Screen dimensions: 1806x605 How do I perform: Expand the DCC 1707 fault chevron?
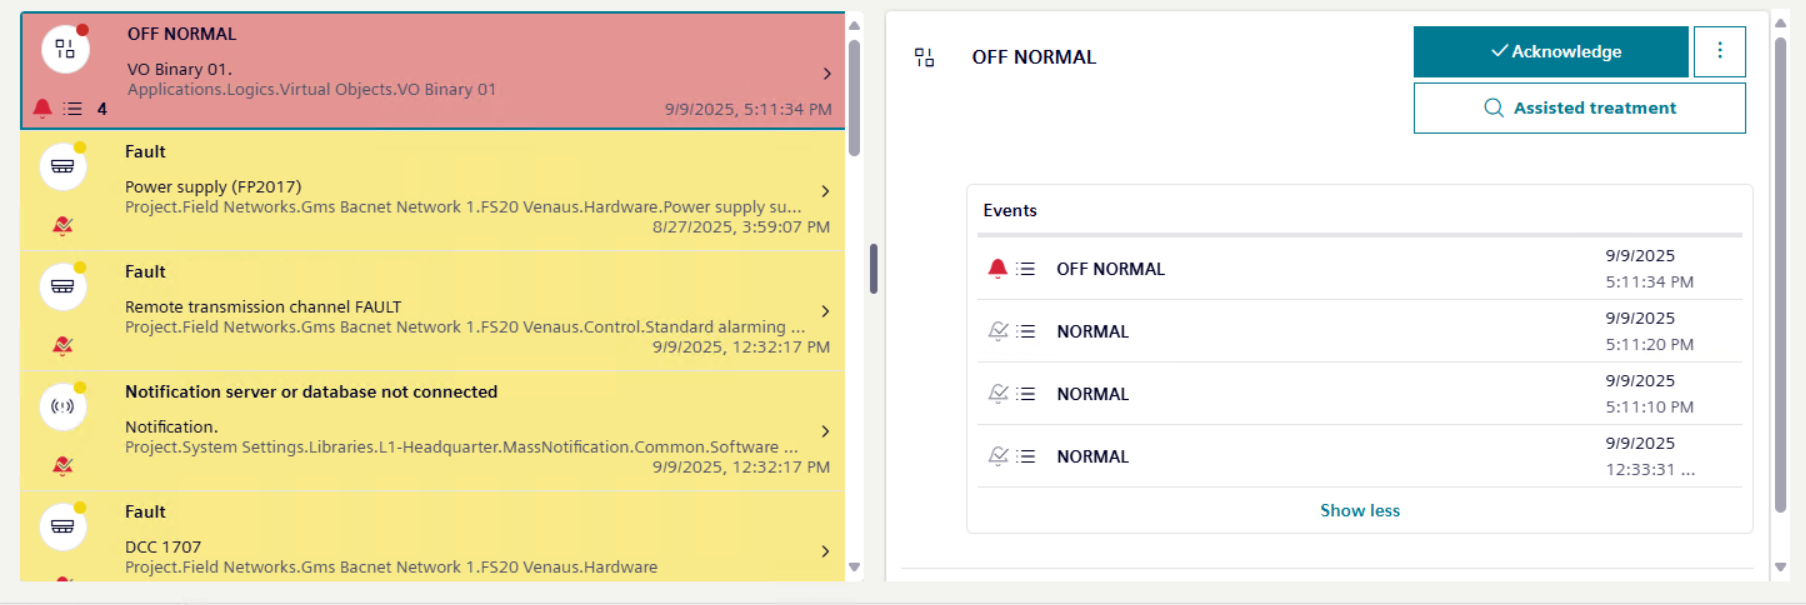tap(825, 551)
